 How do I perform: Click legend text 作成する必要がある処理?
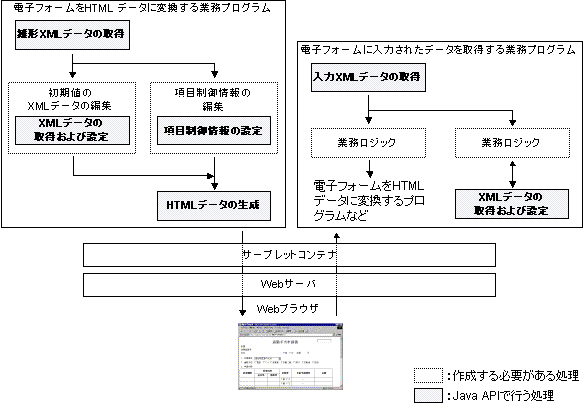[x=516, y=376]
